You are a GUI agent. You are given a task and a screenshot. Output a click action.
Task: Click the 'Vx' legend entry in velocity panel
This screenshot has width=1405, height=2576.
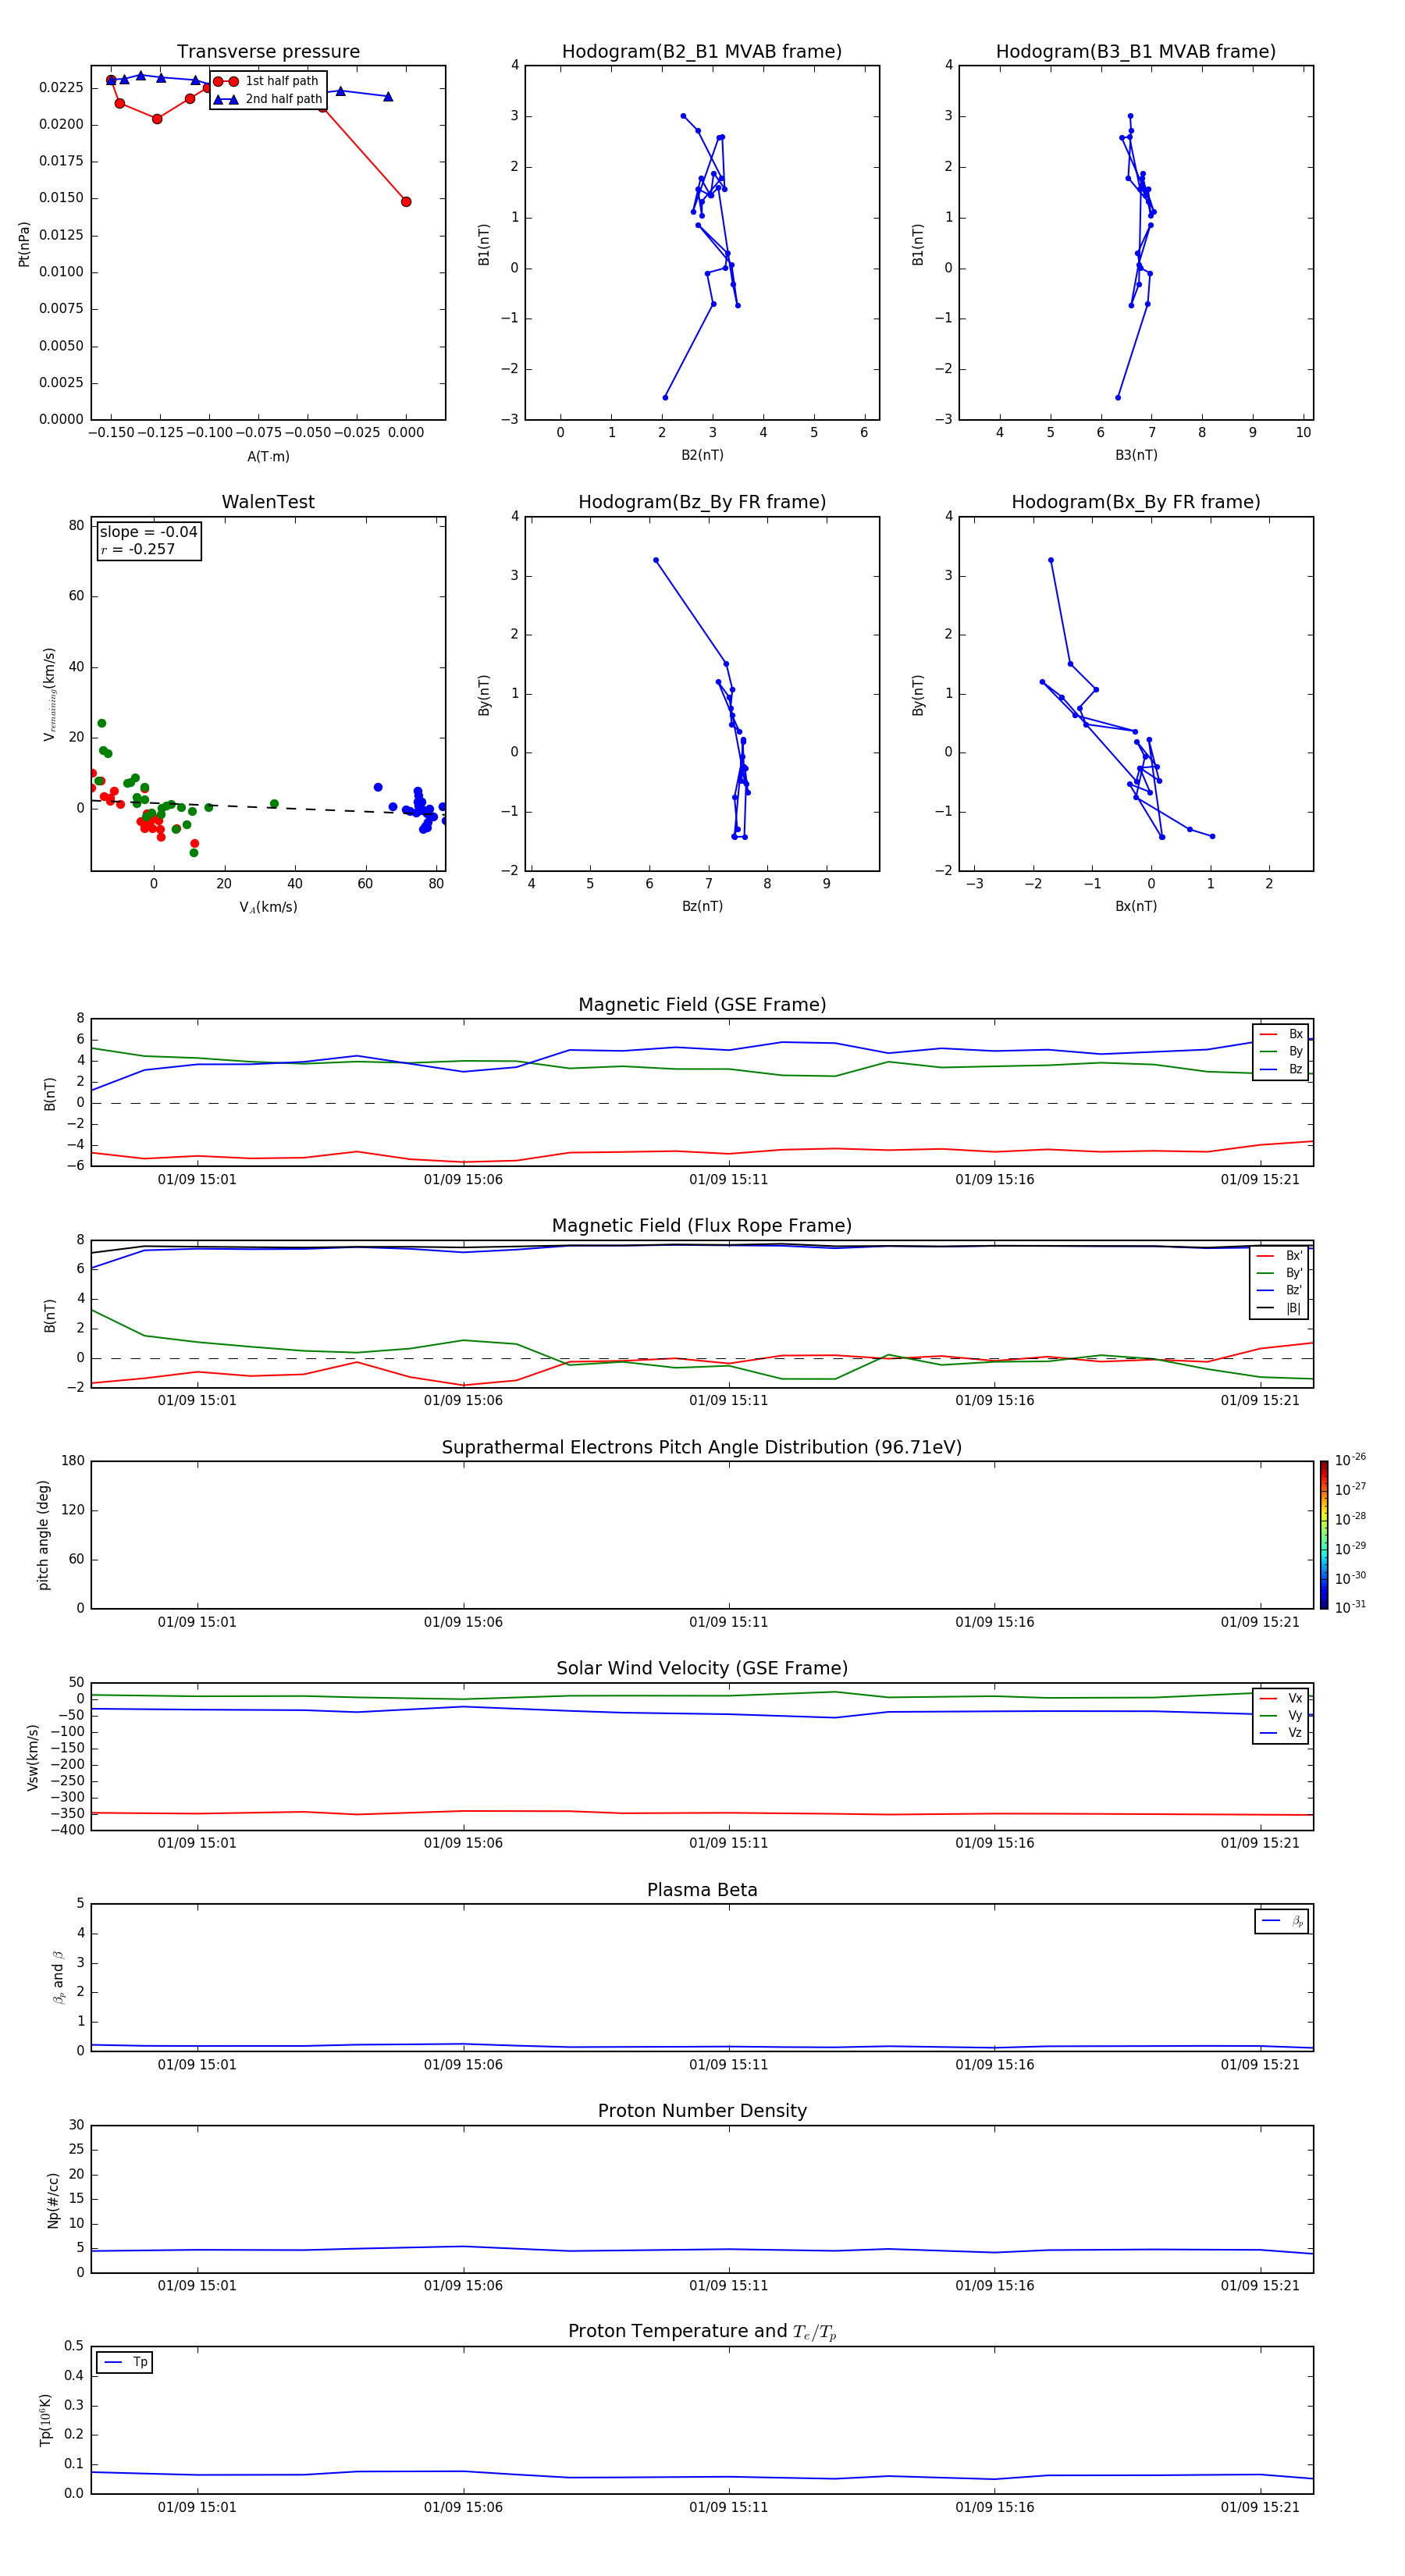[x=1281, y=1698]
